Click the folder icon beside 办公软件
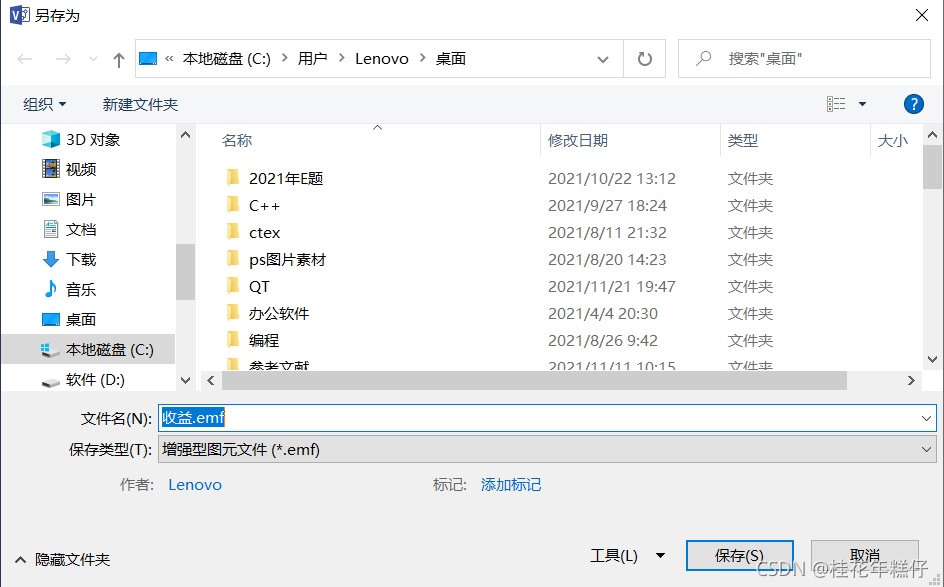Screen dimensions: 944x587 [x=233, y=312]
